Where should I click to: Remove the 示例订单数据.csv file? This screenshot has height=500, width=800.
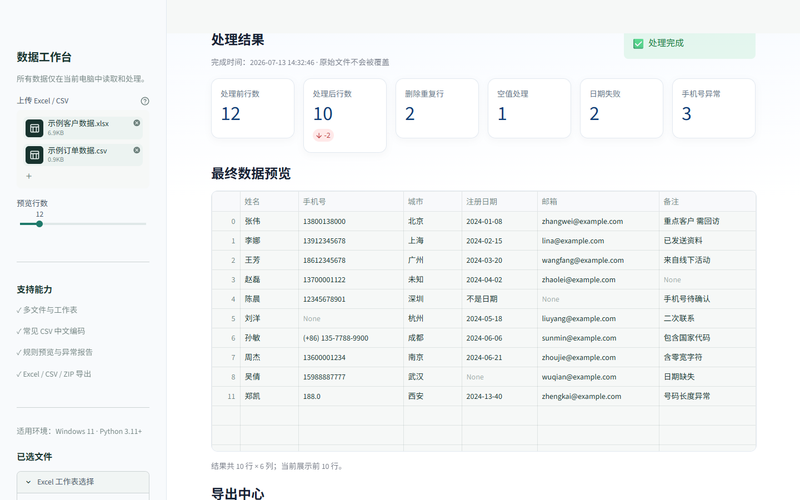pos(137,150)
